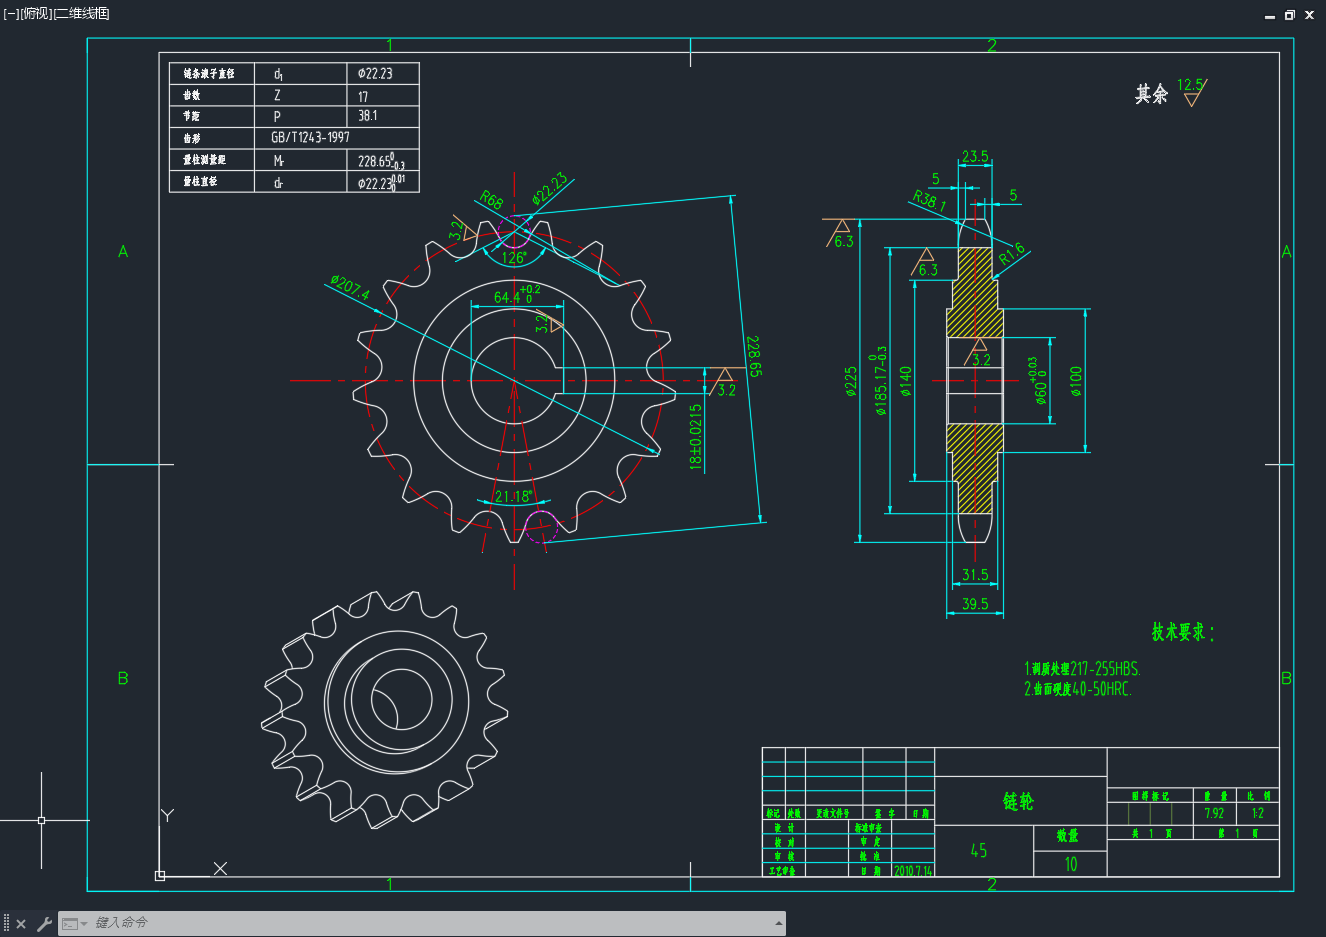Select the 40-50HRC hardness note
Screen dimensions: 1326x937
pos(1078,689)
